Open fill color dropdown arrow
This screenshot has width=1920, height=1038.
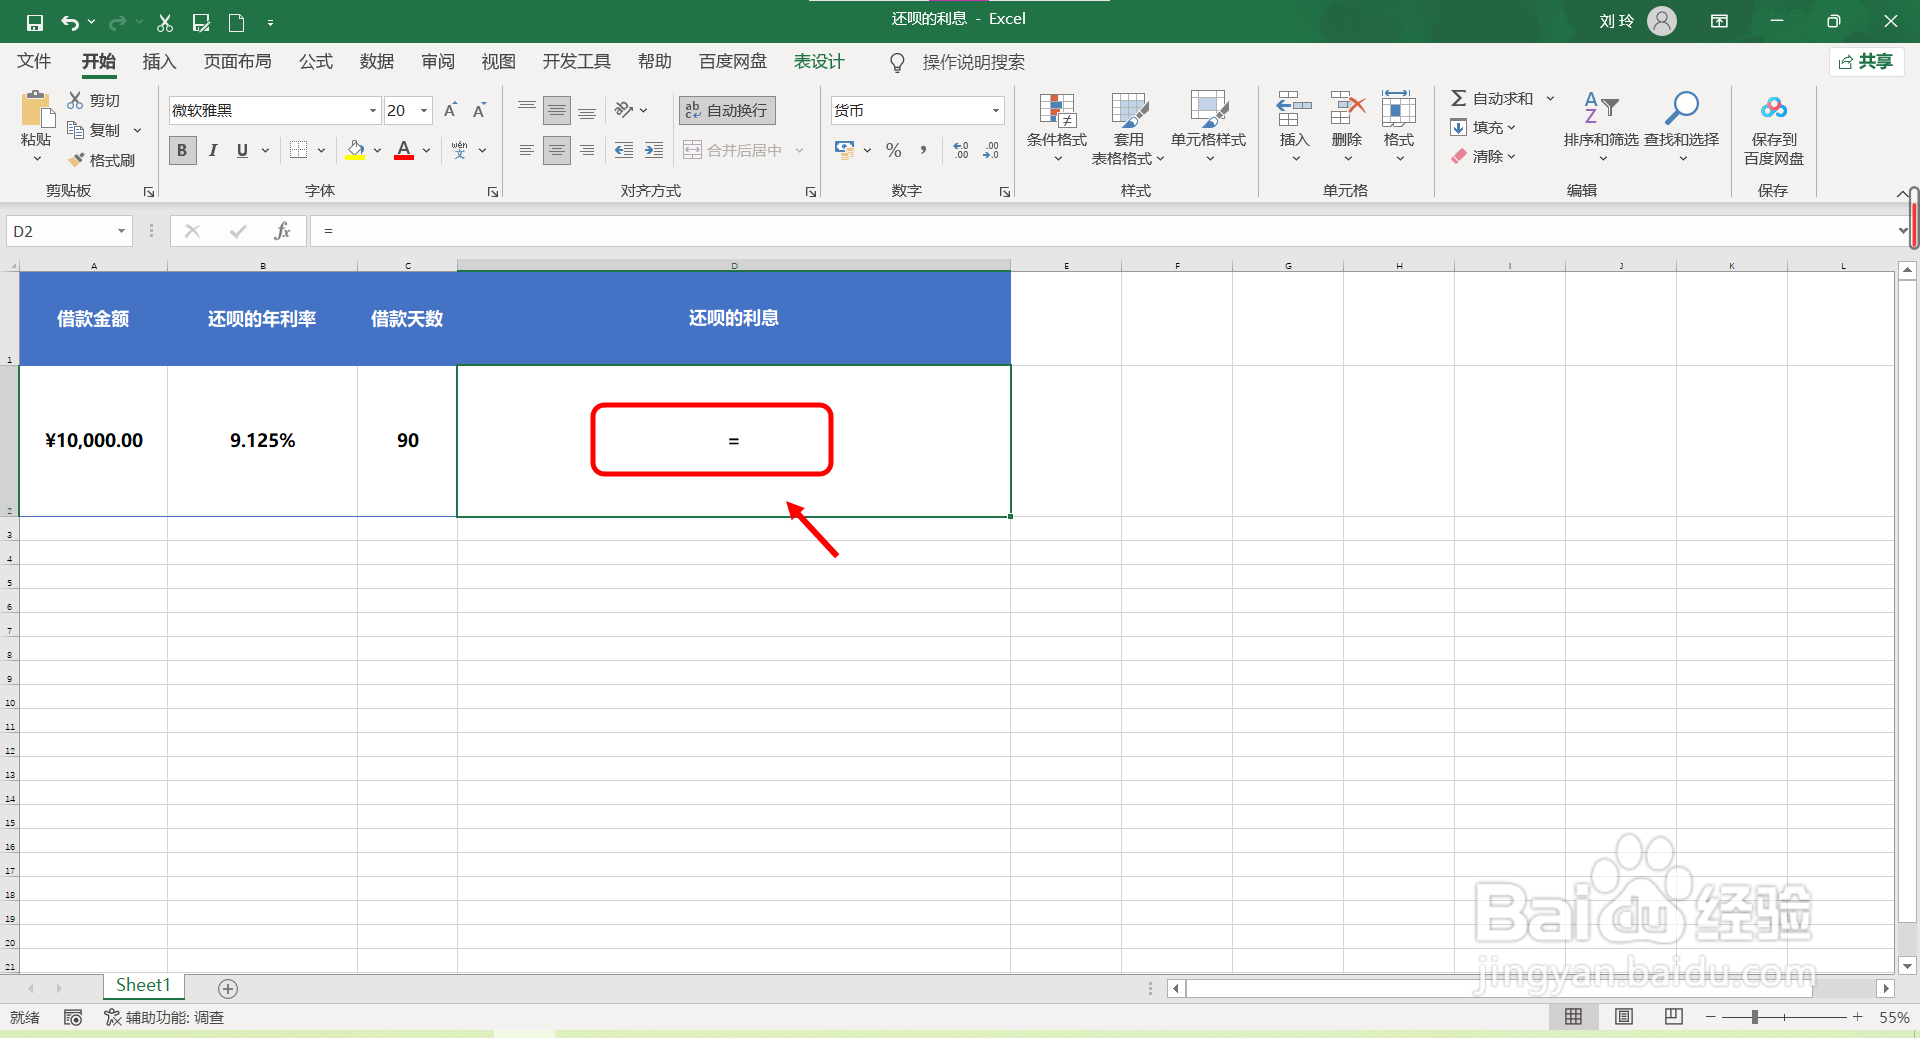pos(377,150)
